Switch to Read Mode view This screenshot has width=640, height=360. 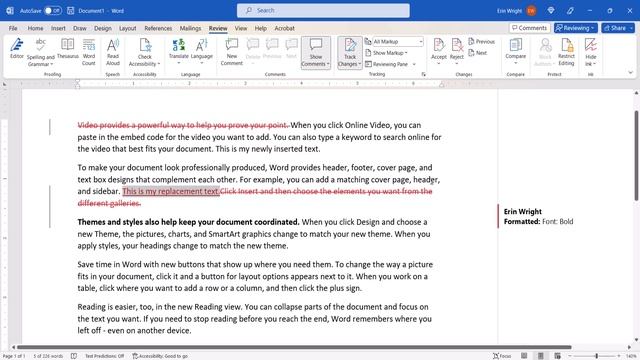(x=524, y=356)
